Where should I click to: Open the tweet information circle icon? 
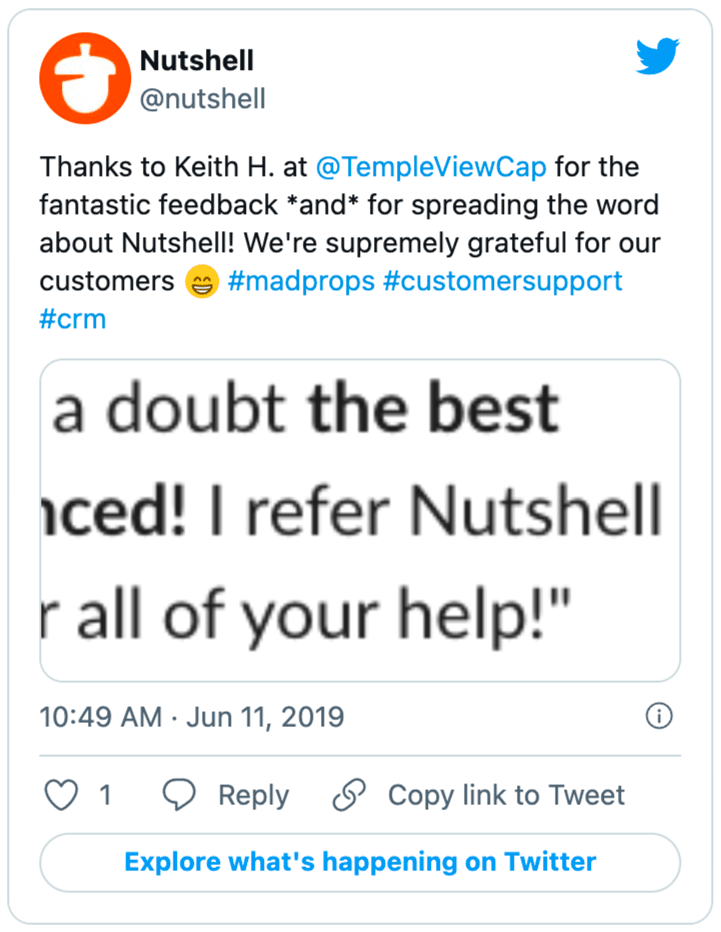[x=660, y=717]
